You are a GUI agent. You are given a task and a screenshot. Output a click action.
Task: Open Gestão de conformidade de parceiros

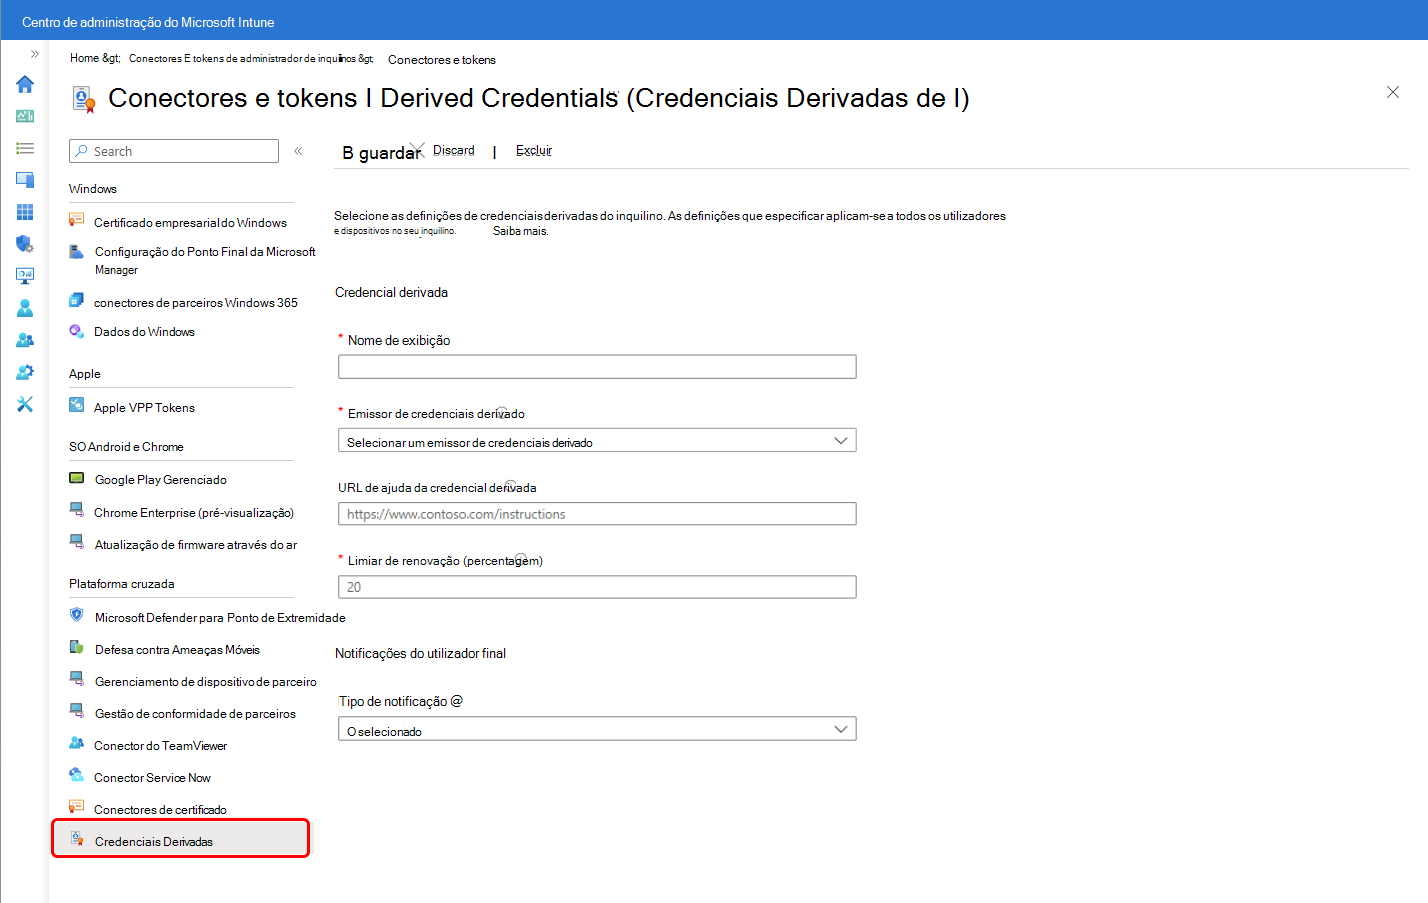point(195,713)
